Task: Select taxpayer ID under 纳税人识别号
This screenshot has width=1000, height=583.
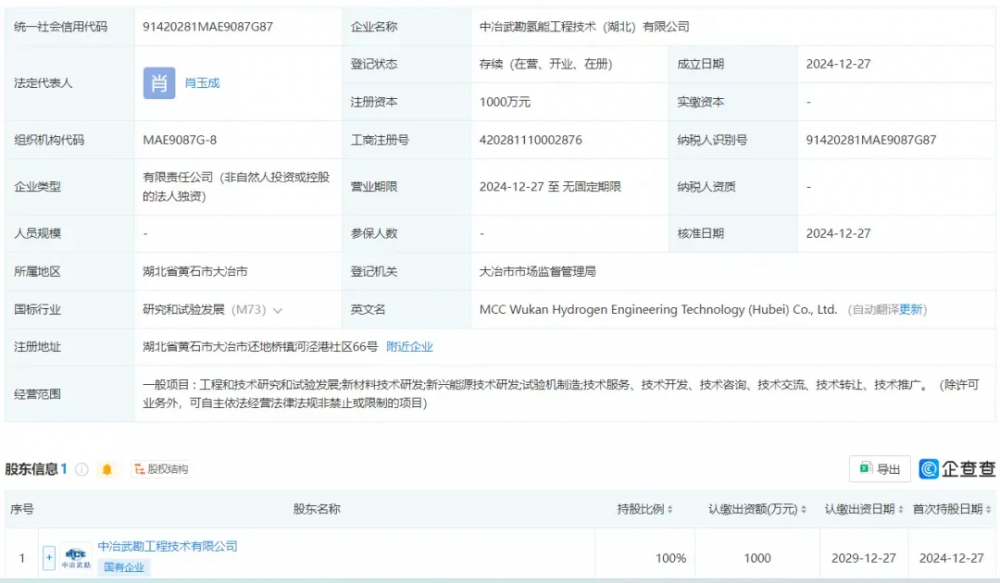Action: coord(871,140)
